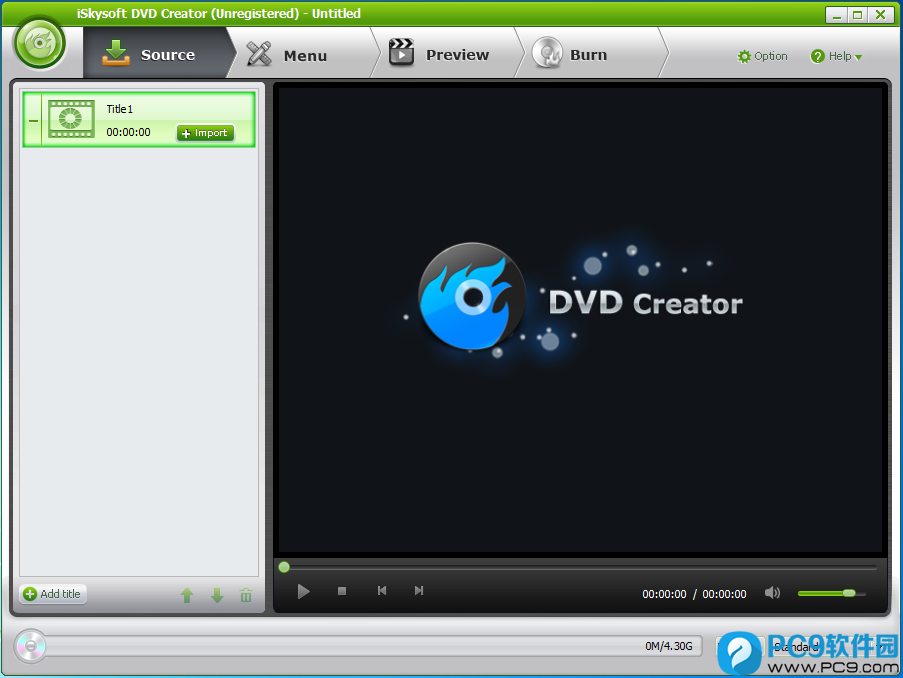
Task: Stop the preview playback
Action: coord(342,591)
